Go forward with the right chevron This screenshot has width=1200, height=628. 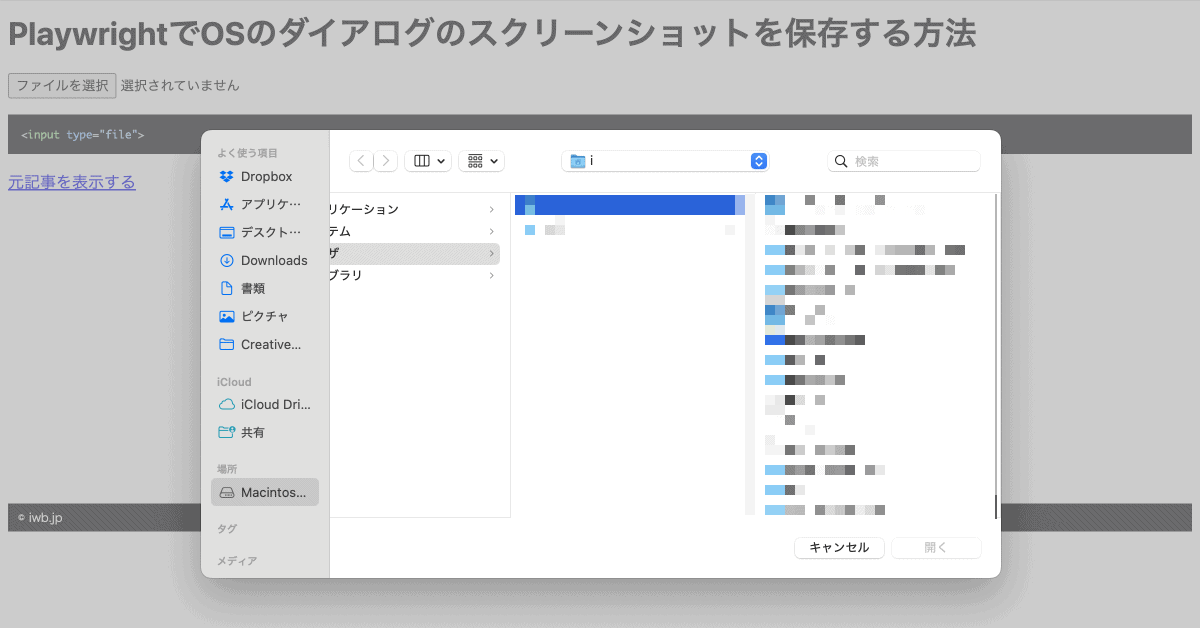[x=386, y=161]
